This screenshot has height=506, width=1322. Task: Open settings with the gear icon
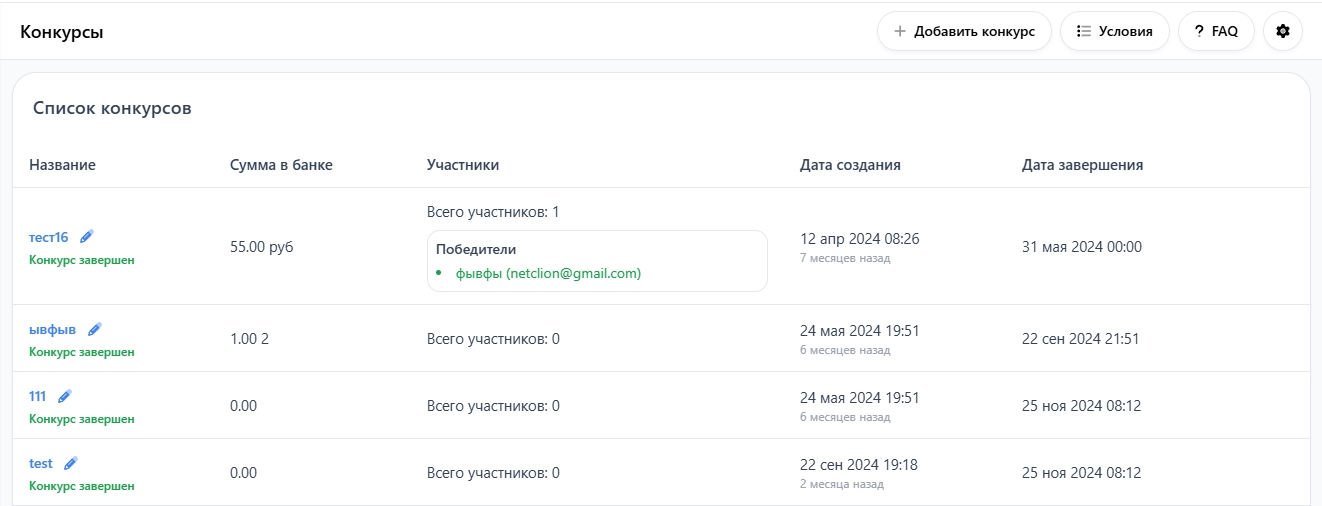point(1283,31)
